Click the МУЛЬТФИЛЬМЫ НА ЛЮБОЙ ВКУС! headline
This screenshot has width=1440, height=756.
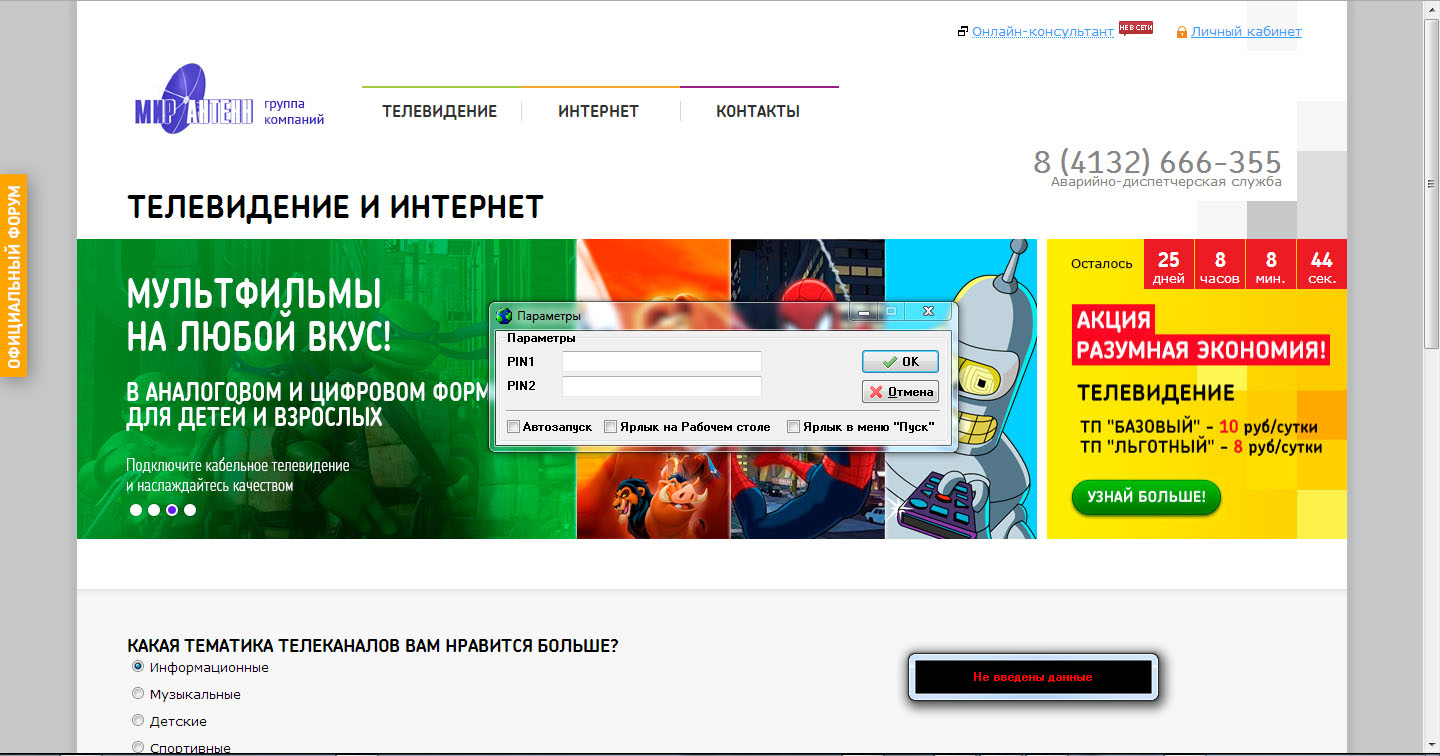[x=259, y=316]
